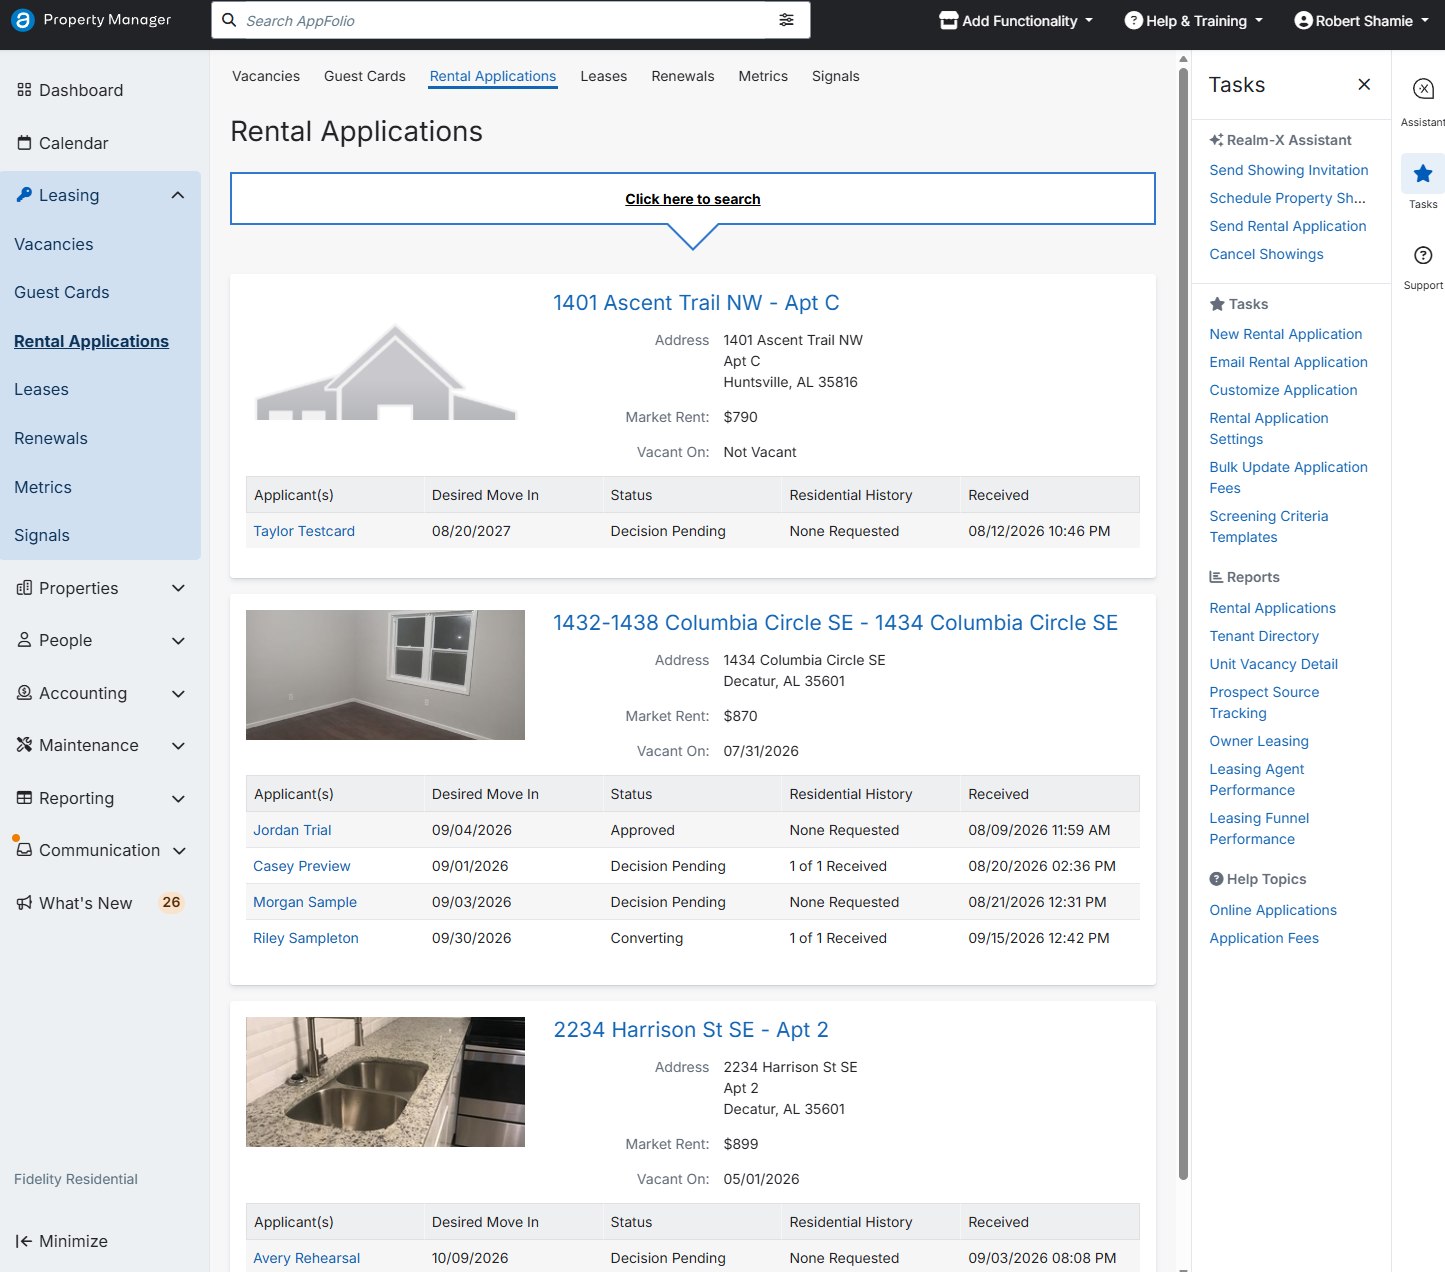Screen dimensions: 1445x1272
Task: Expand the Reporting menu section
Action: 178,798
